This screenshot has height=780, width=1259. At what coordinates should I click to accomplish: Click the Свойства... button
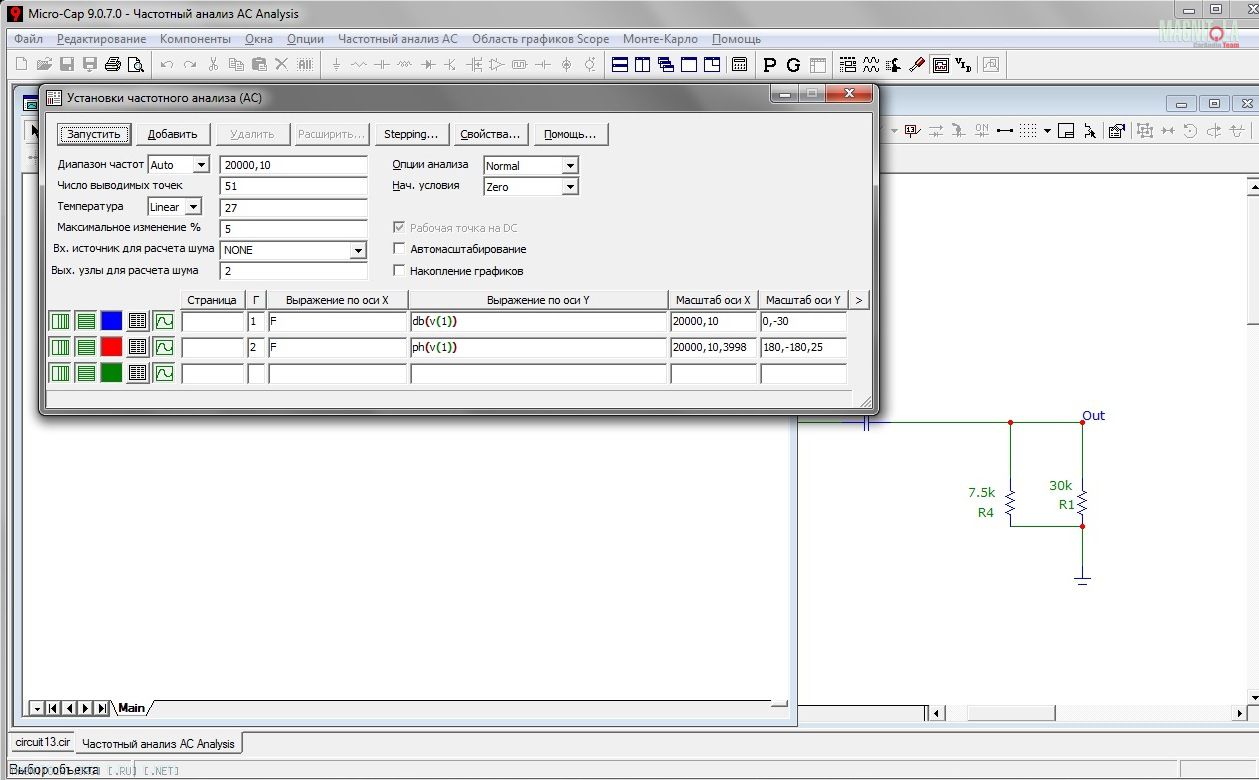(x=490, y=134)
